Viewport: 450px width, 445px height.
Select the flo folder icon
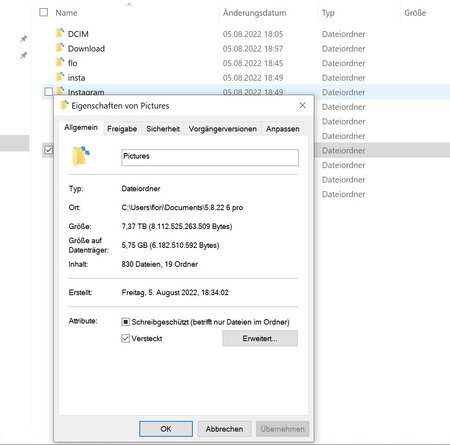[60, 62]
